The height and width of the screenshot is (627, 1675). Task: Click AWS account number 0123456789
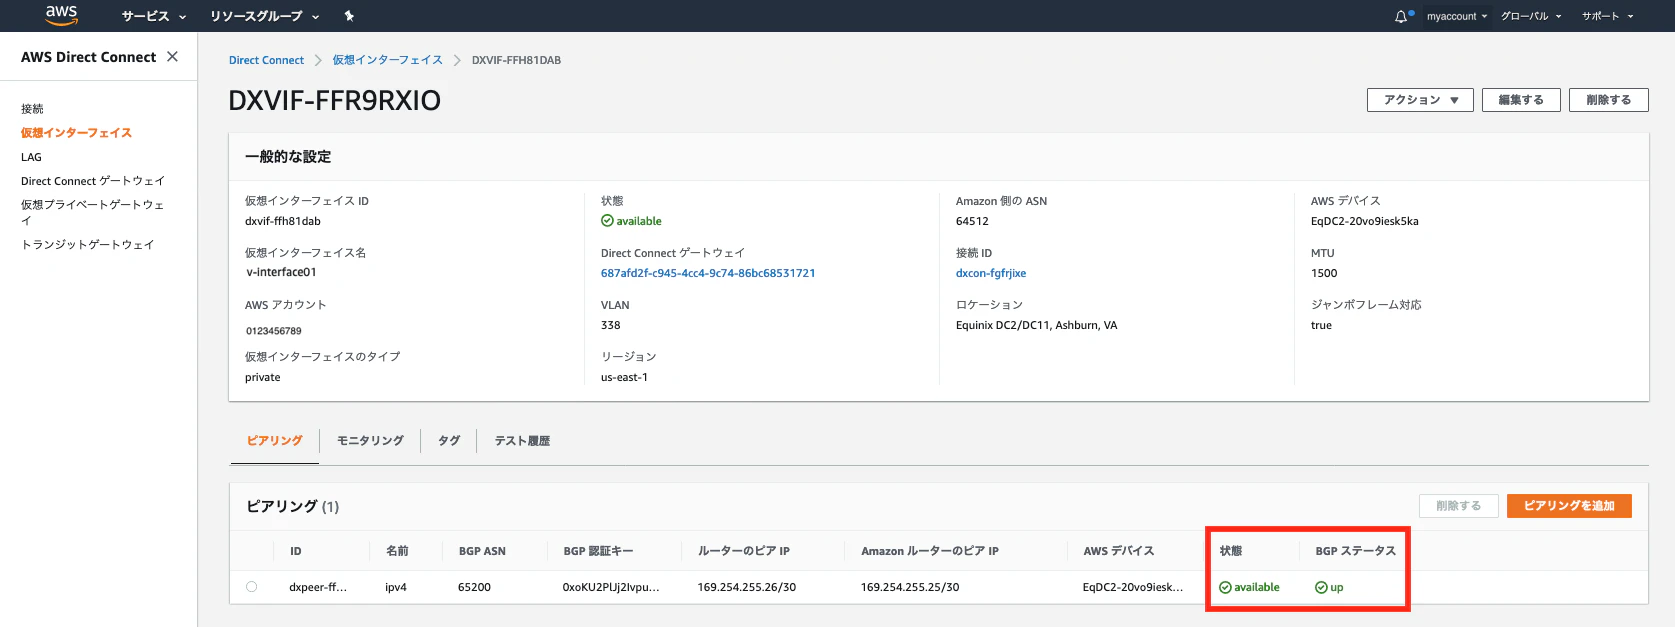click(274, 331)
